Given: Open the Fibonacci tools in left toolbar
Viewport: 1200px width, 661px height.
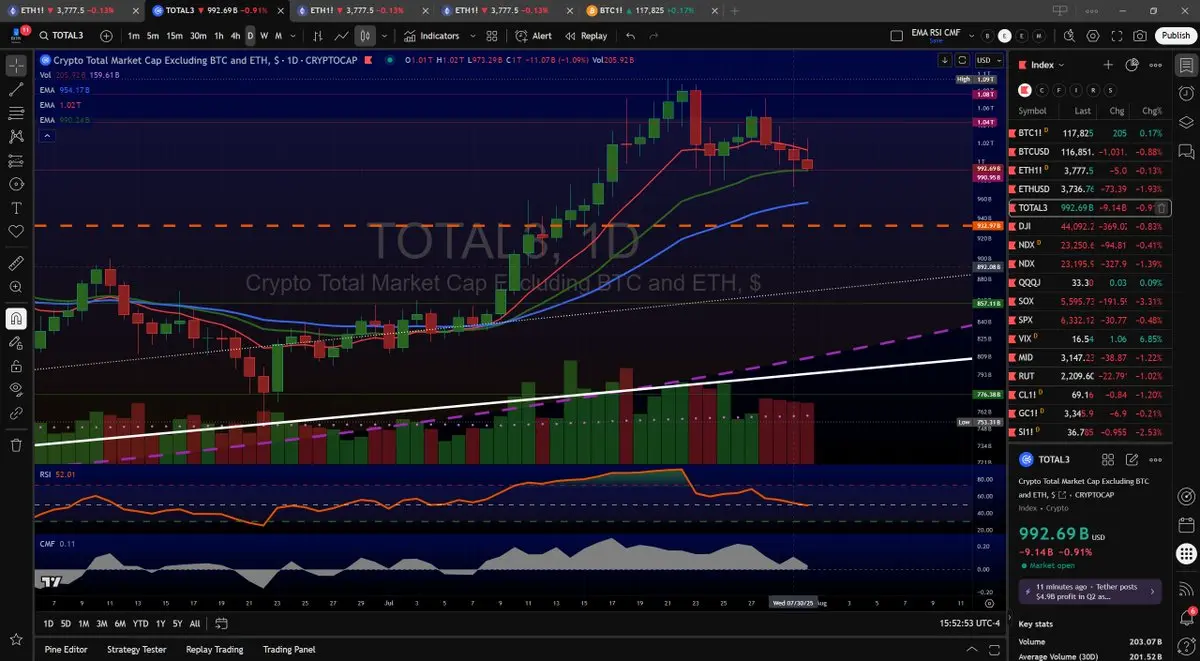Looking at the screenshot, I should pos(16,113).
